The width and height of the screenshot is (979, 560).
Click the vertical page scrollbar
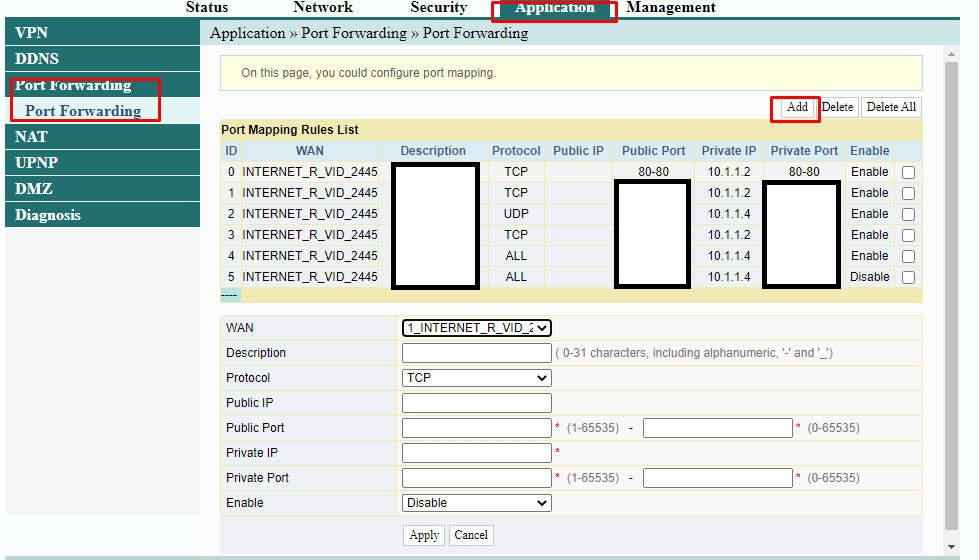pos(951,300)
